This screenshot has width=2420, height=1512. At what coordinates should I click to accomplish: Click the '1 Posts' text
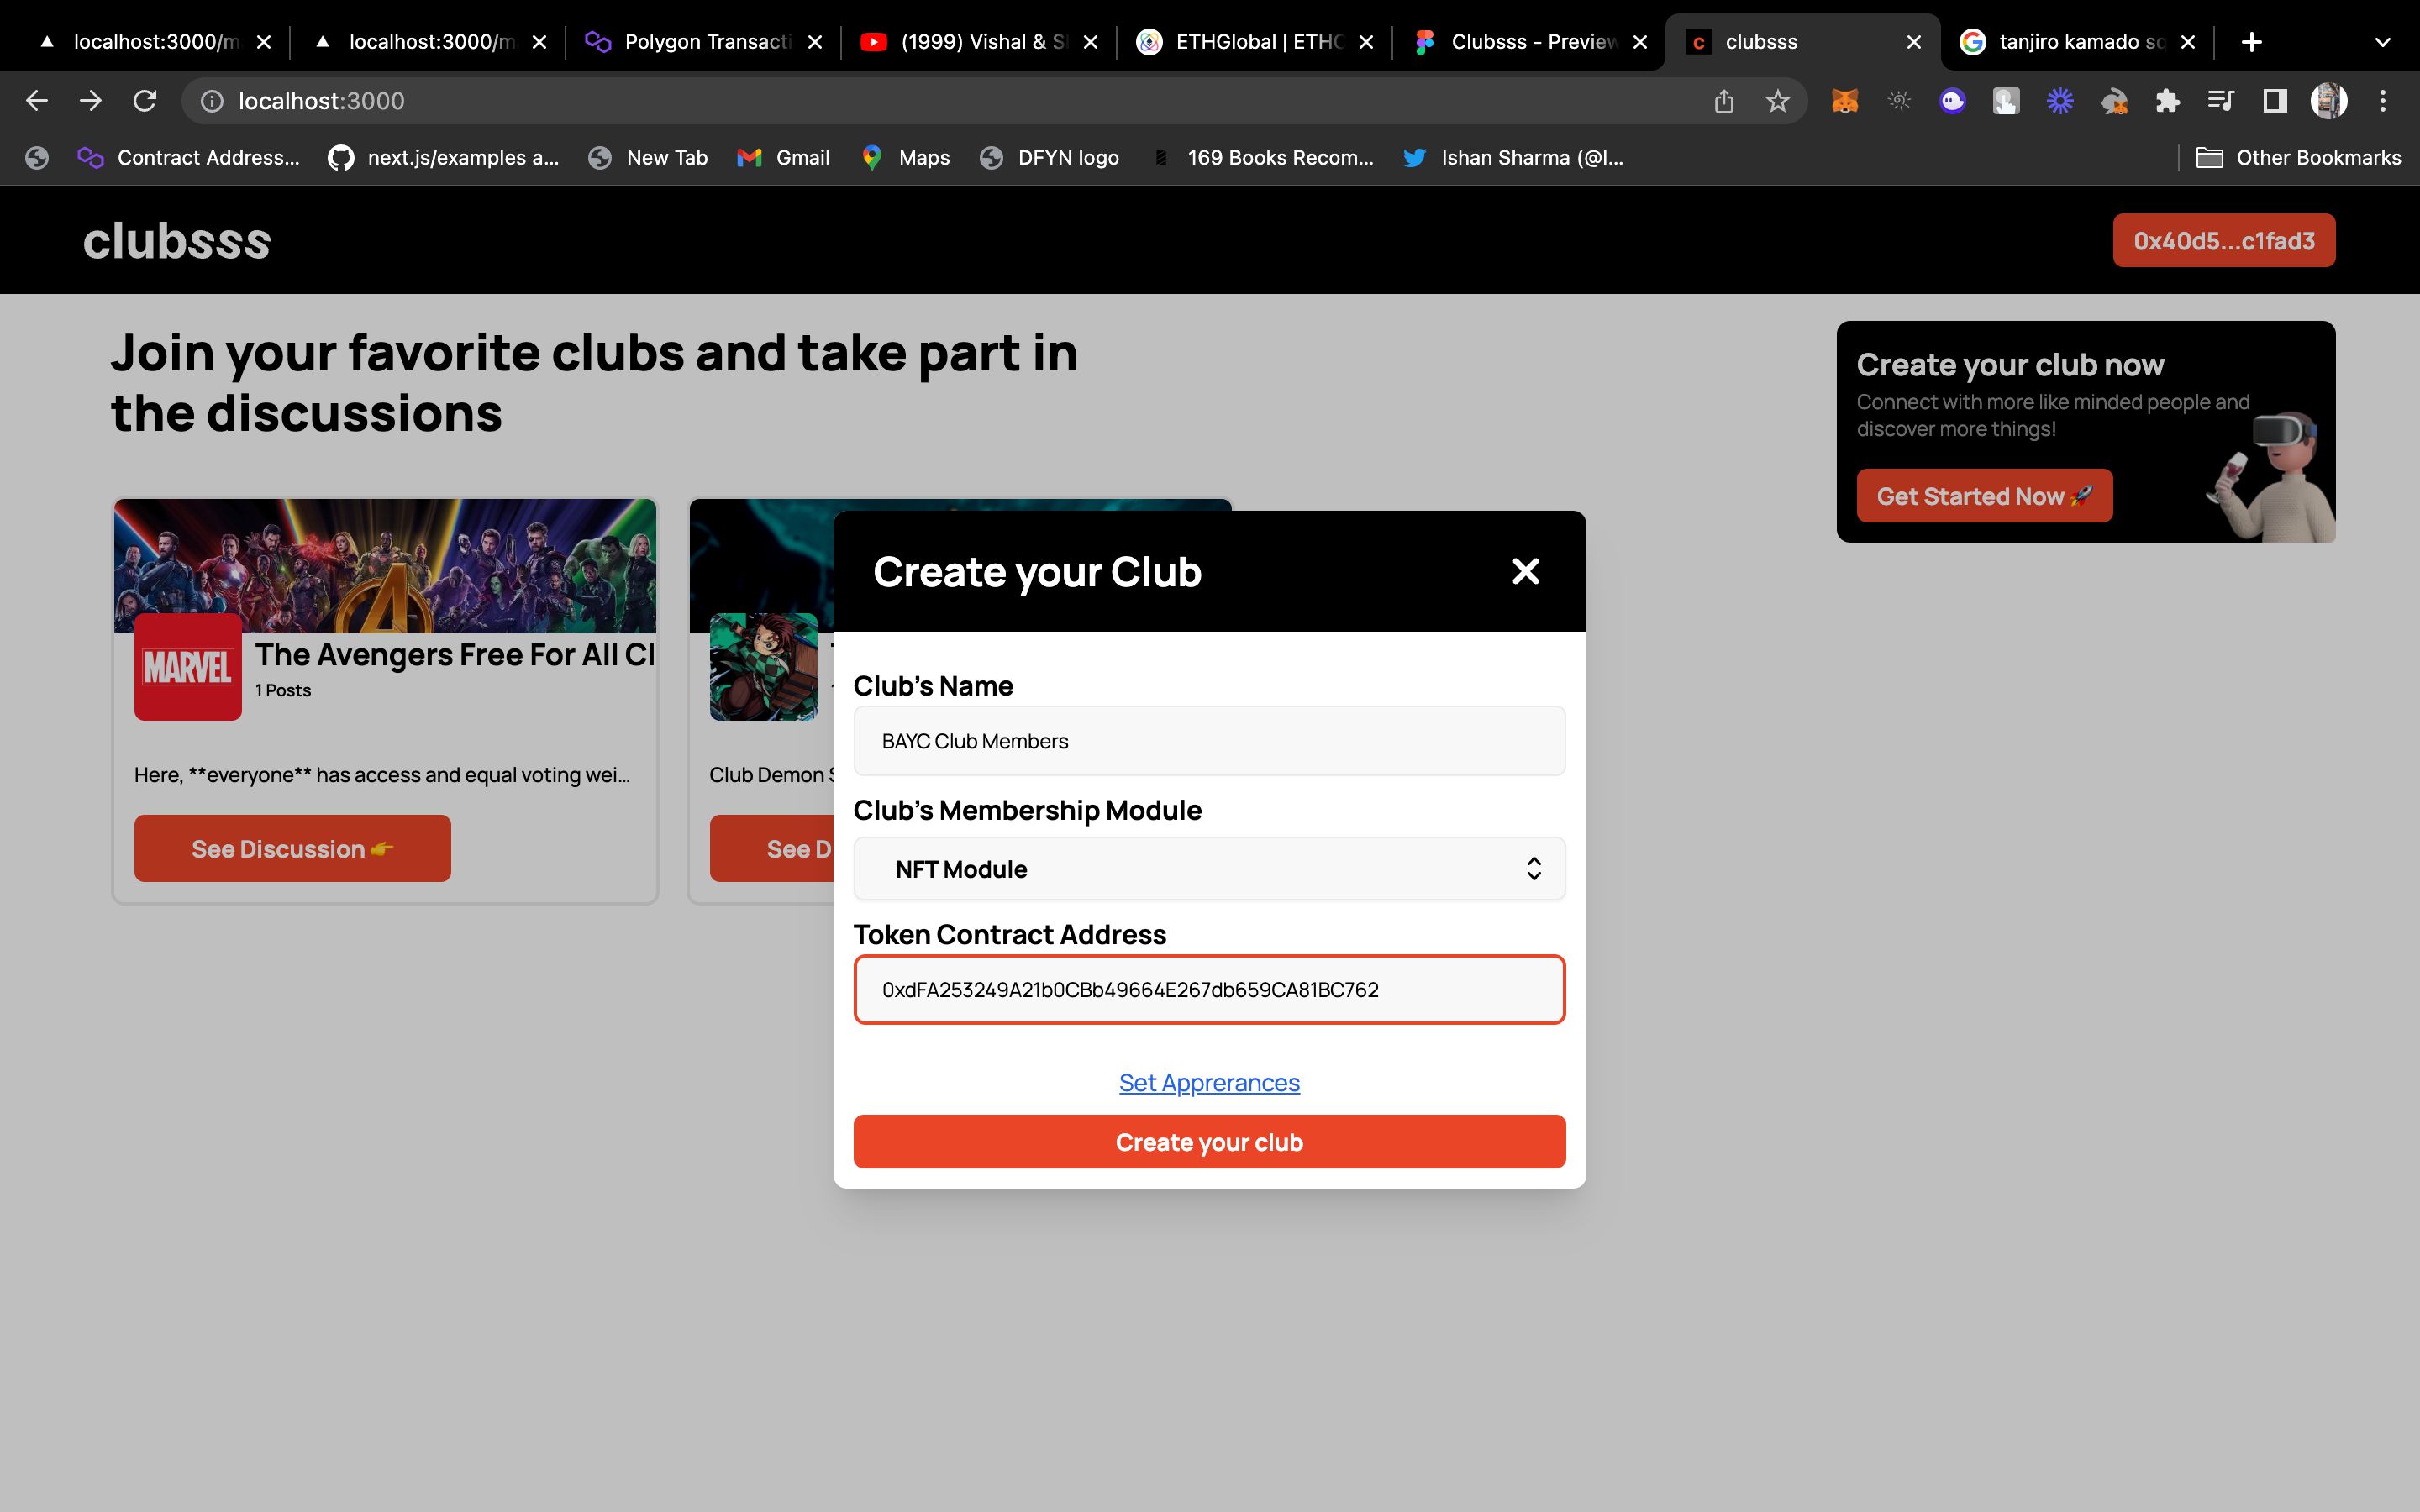click(283, 690)
